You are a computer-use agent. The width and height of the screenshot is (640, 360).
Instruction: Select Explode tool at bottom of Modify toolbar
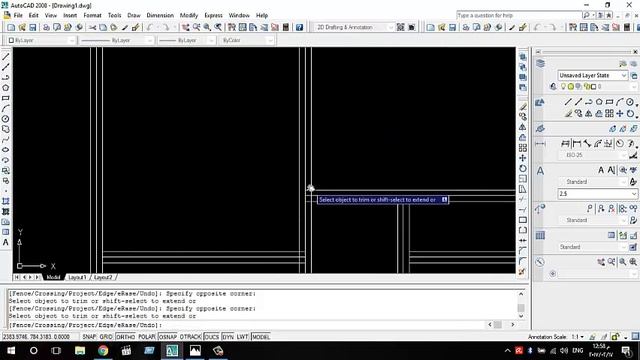[x=523, y=271]
